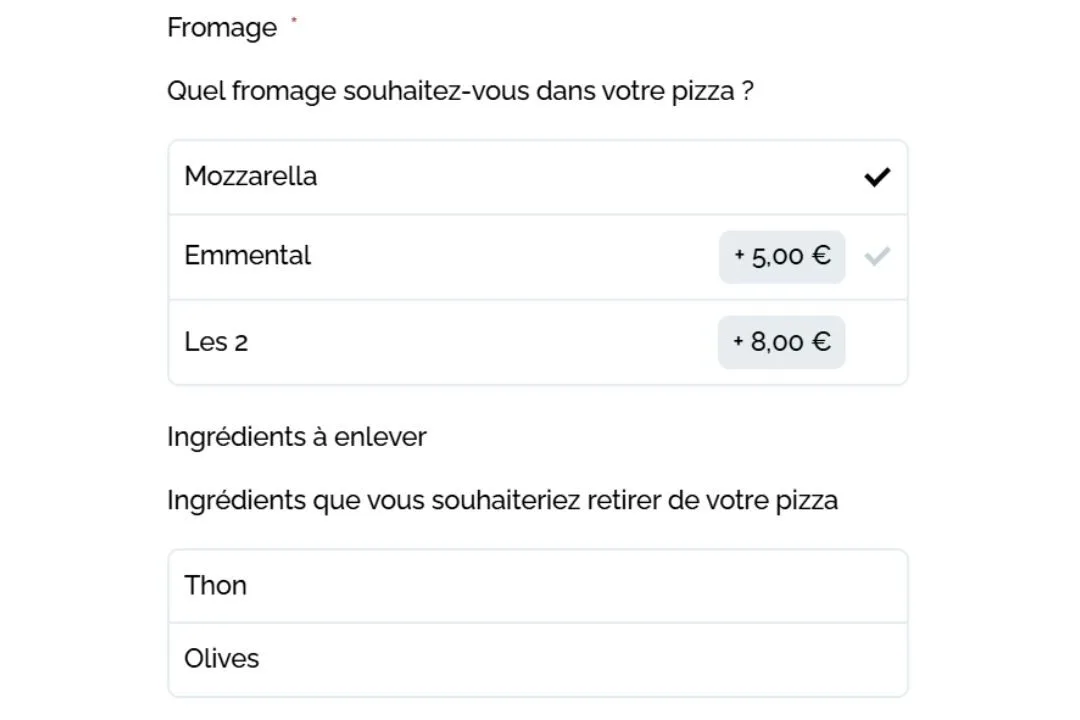Click the Emmental label text
The height and width of the screenshot is (720, 1080).
247,256
